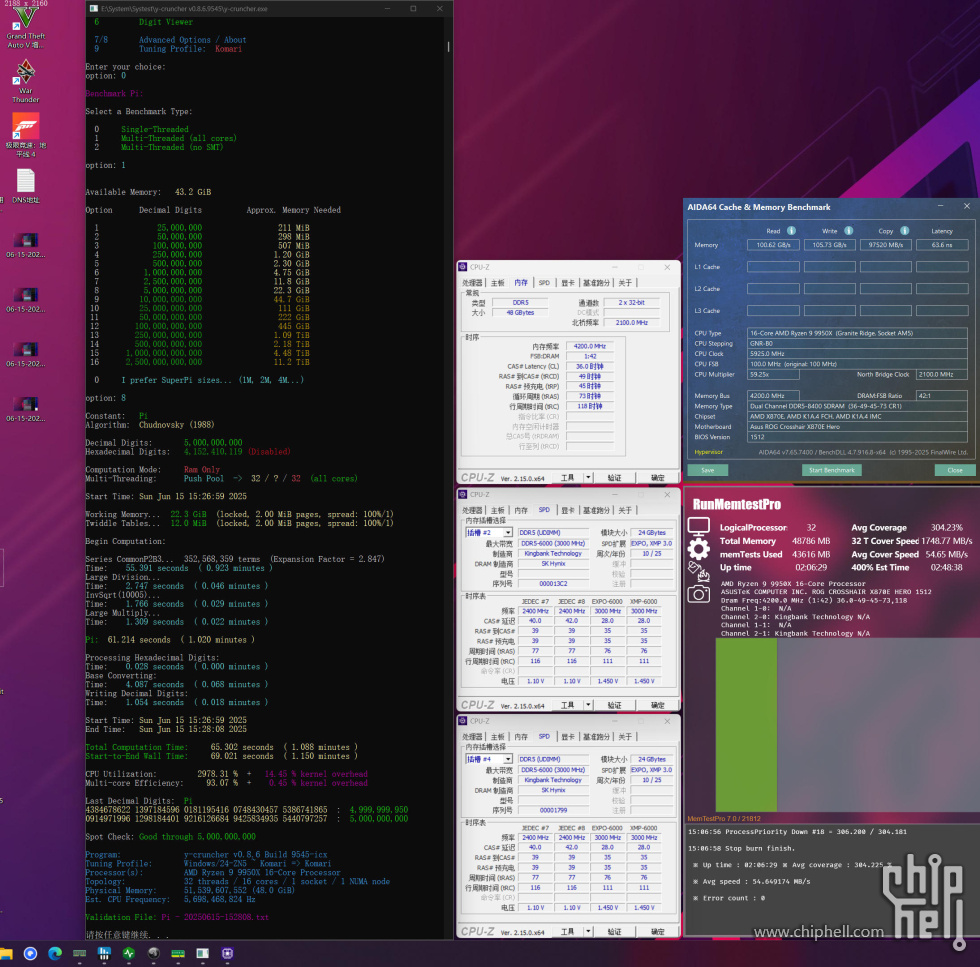Click Save button in AIDA64 benchmark
The height and width of the screenshot is (967, 980).
(x=708, y=470)
